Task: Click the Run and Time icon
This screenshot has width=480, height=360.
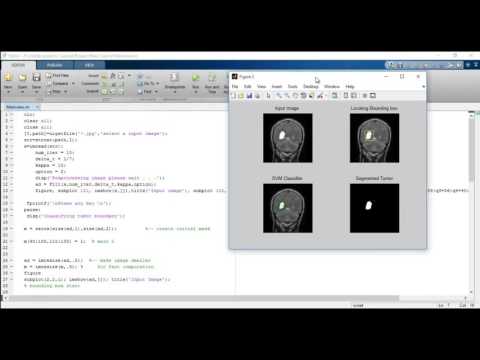Action: point(212,78)
